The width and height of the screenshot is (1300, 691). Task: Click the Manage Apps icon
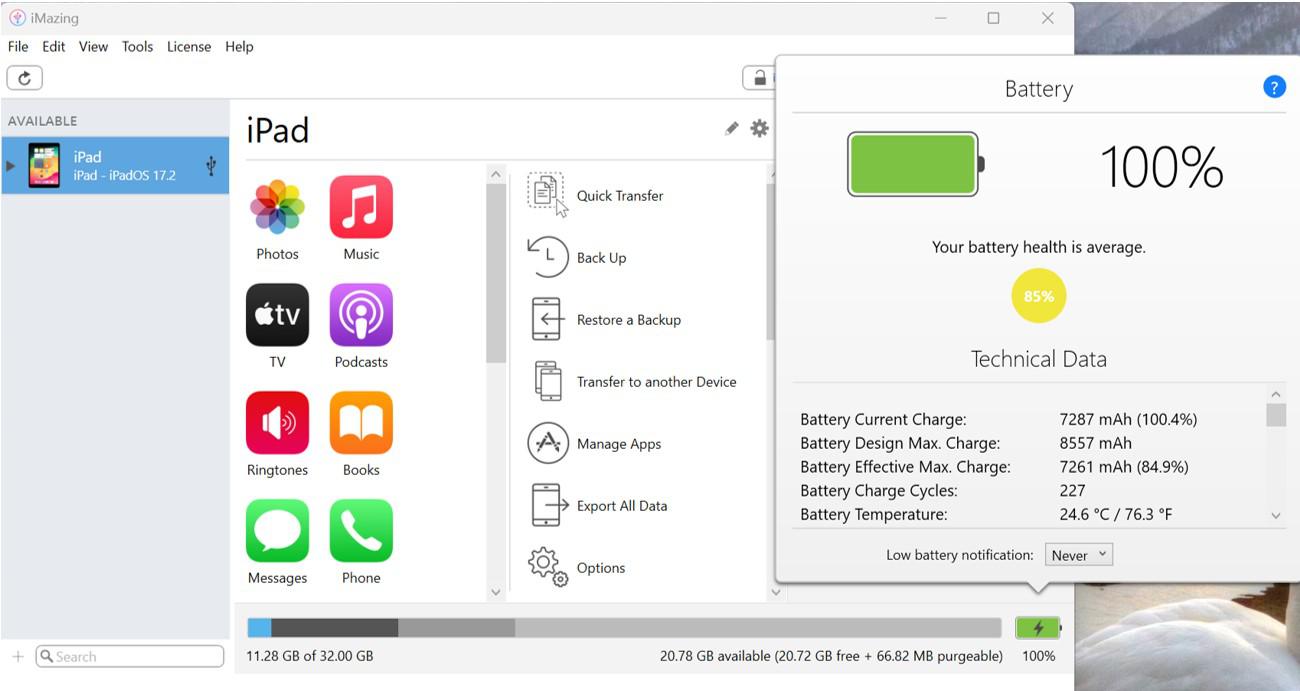(x=548, y=443)
